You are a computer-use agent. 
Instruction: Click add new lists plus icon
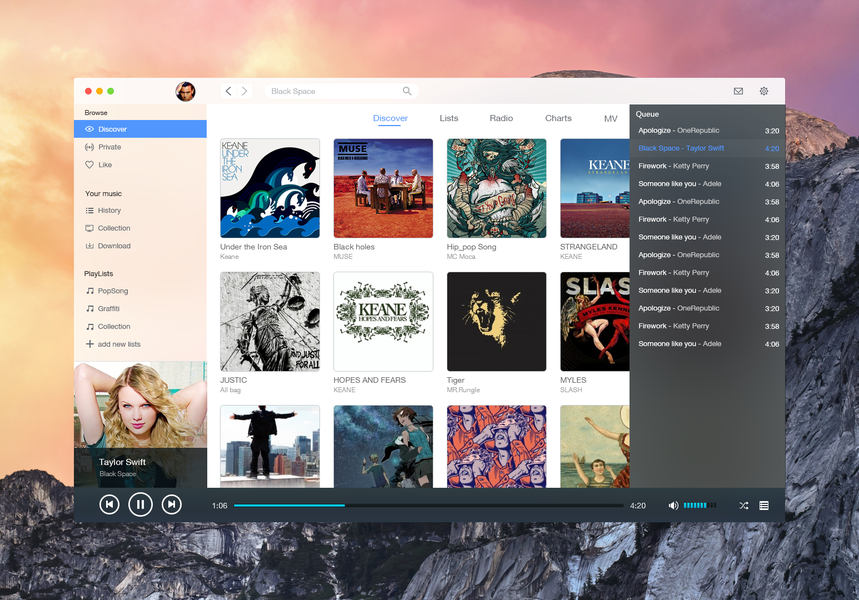pos(90,344)
